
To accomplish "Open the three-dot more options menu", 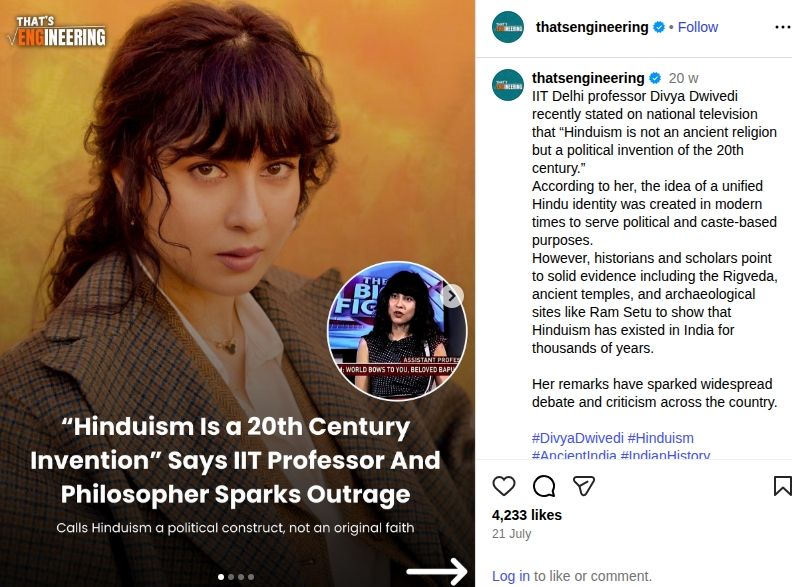I will click(x=782, y=27).
